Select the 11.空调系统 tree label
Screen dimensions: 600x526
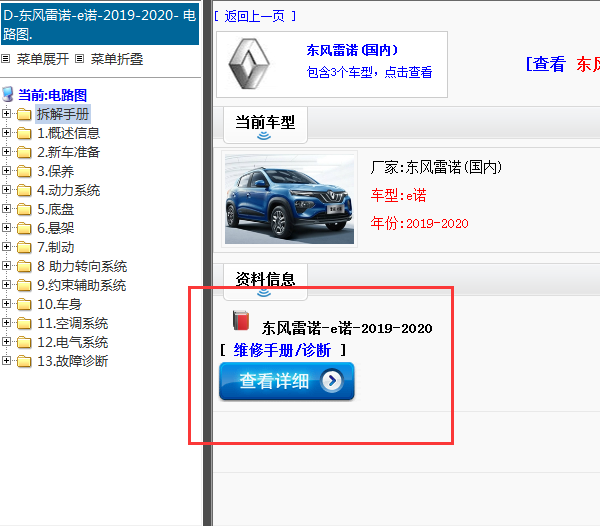pyautogui.click(x=73, y=323)
